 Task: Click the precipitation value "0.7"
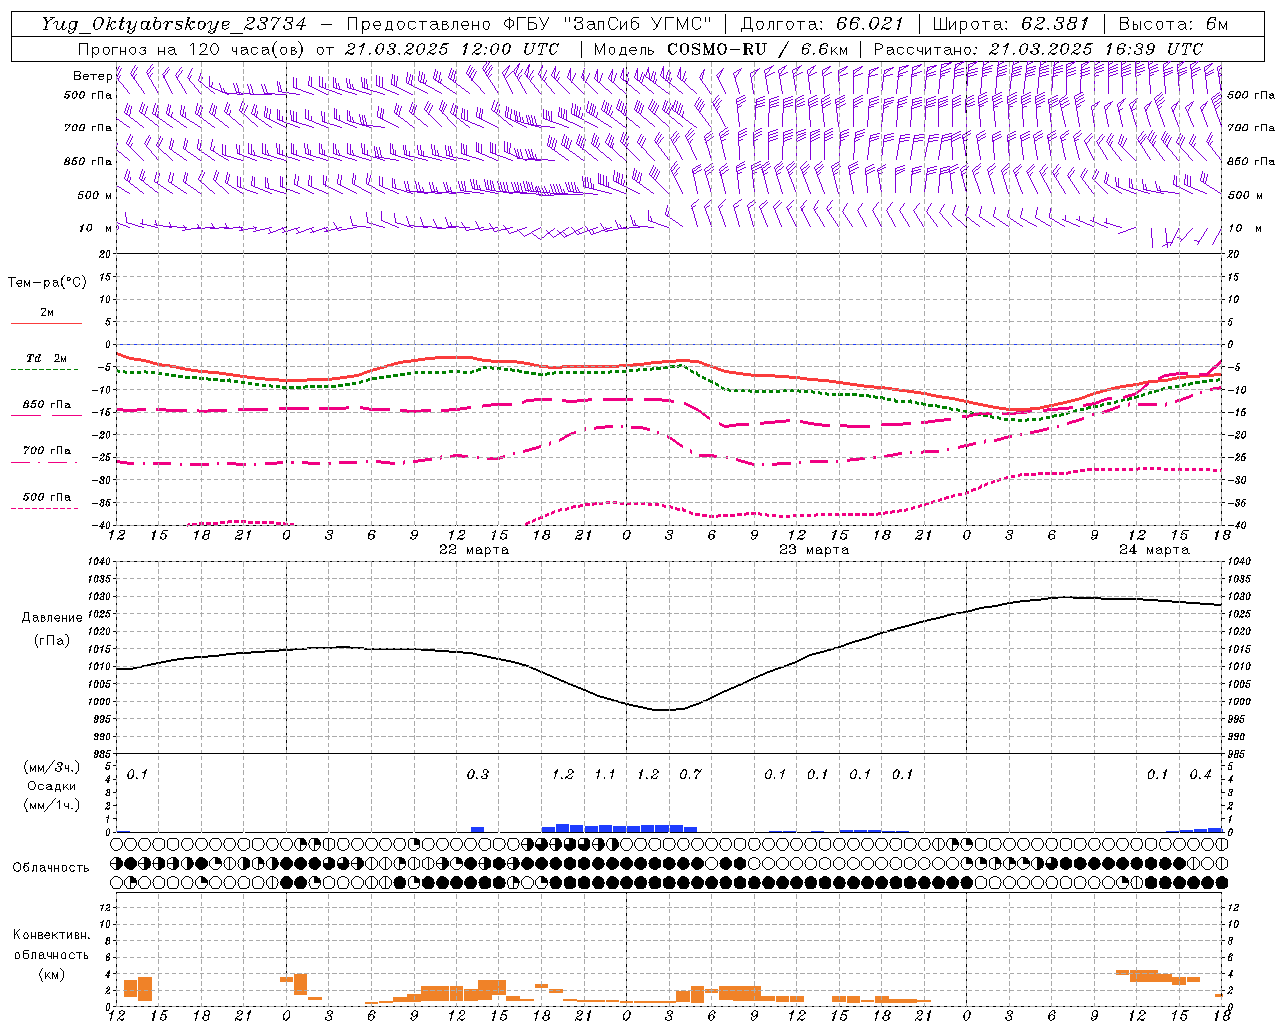[690, 774]
